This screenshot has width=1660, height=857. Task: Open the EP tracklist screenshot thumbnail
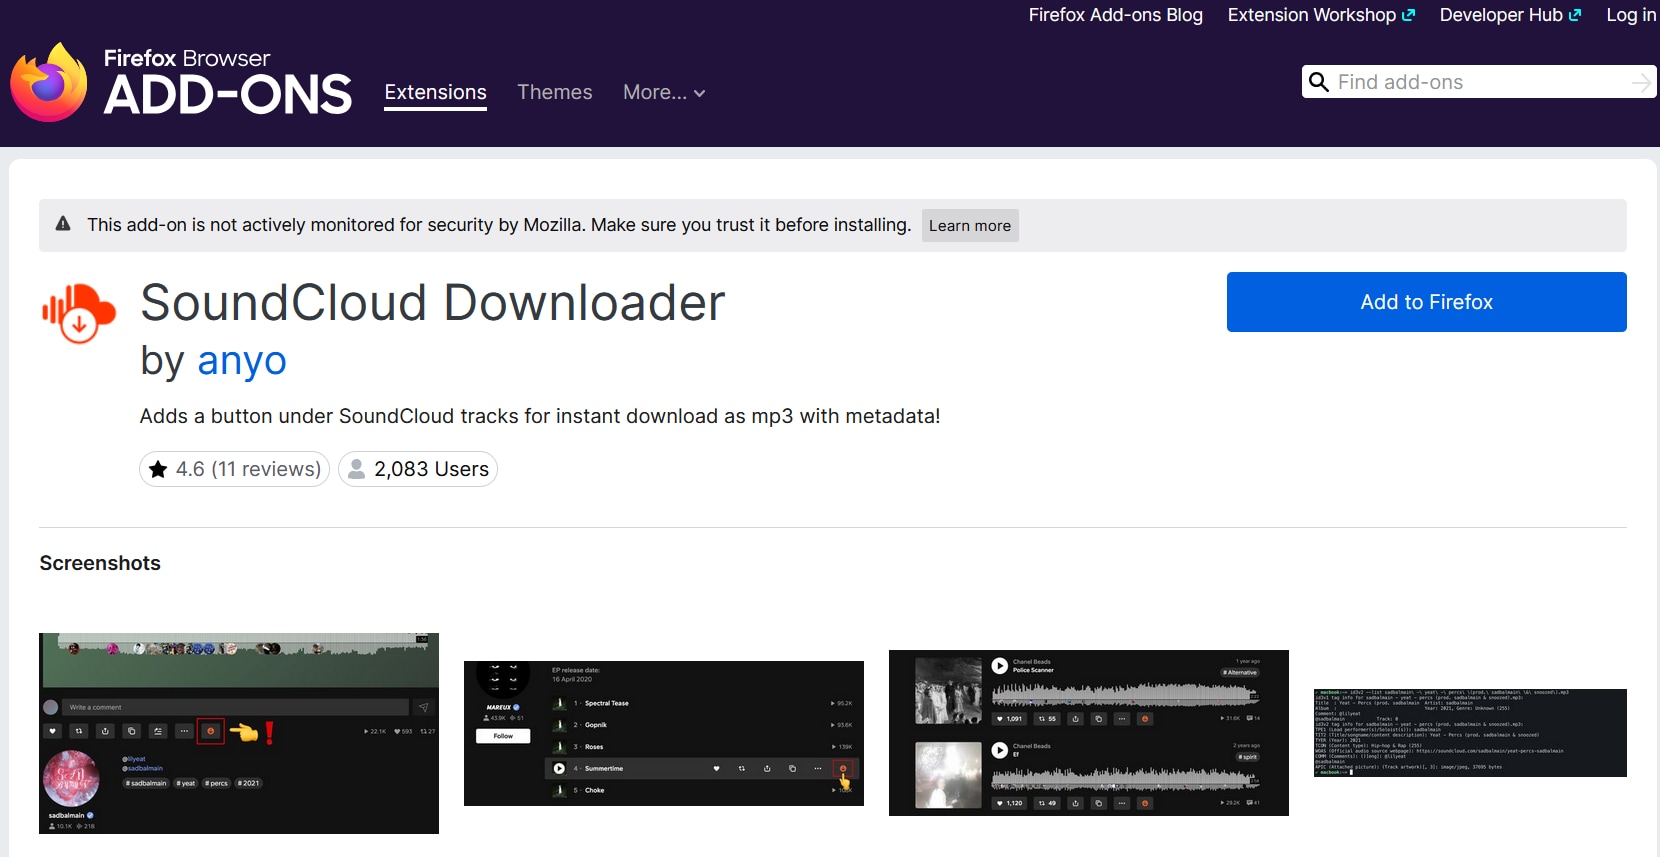pos(664,733)
